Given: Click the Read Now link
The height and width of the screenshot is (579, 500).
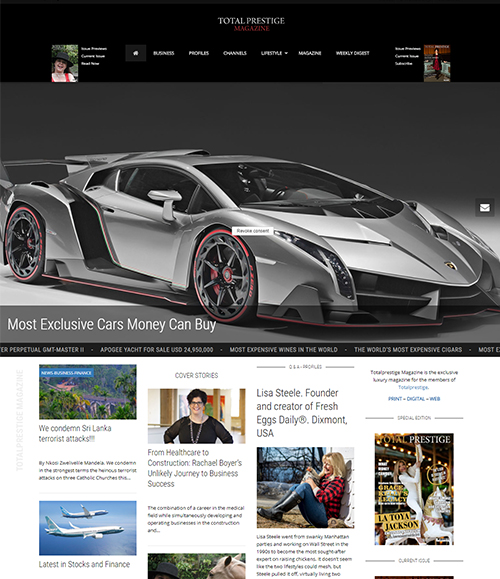Looking at the screenshot, I should click(x=90, y=64).
